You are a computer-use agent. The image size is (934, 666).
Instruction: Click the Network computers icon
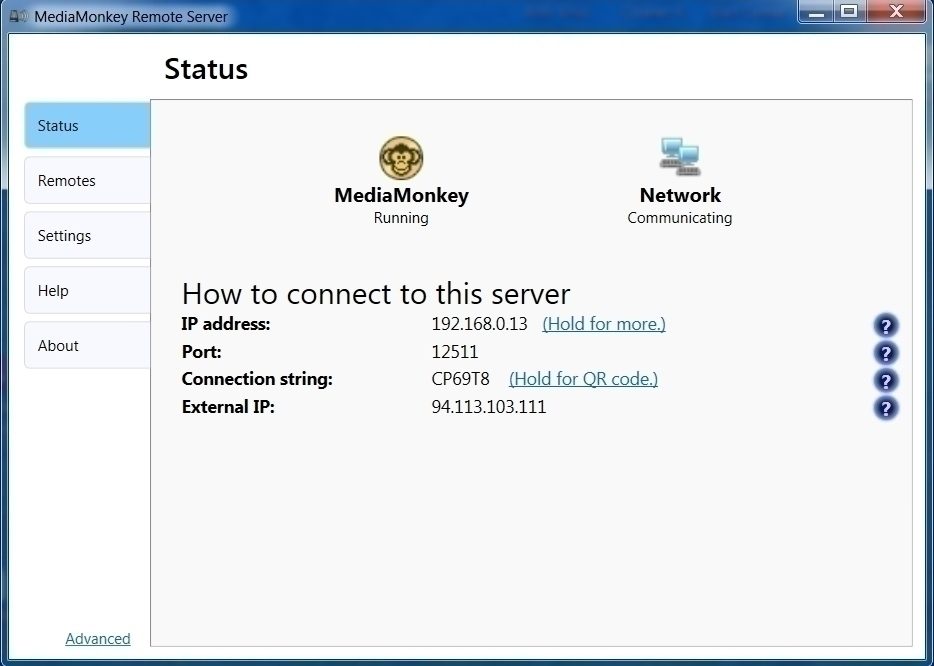(x=680, y=156)
